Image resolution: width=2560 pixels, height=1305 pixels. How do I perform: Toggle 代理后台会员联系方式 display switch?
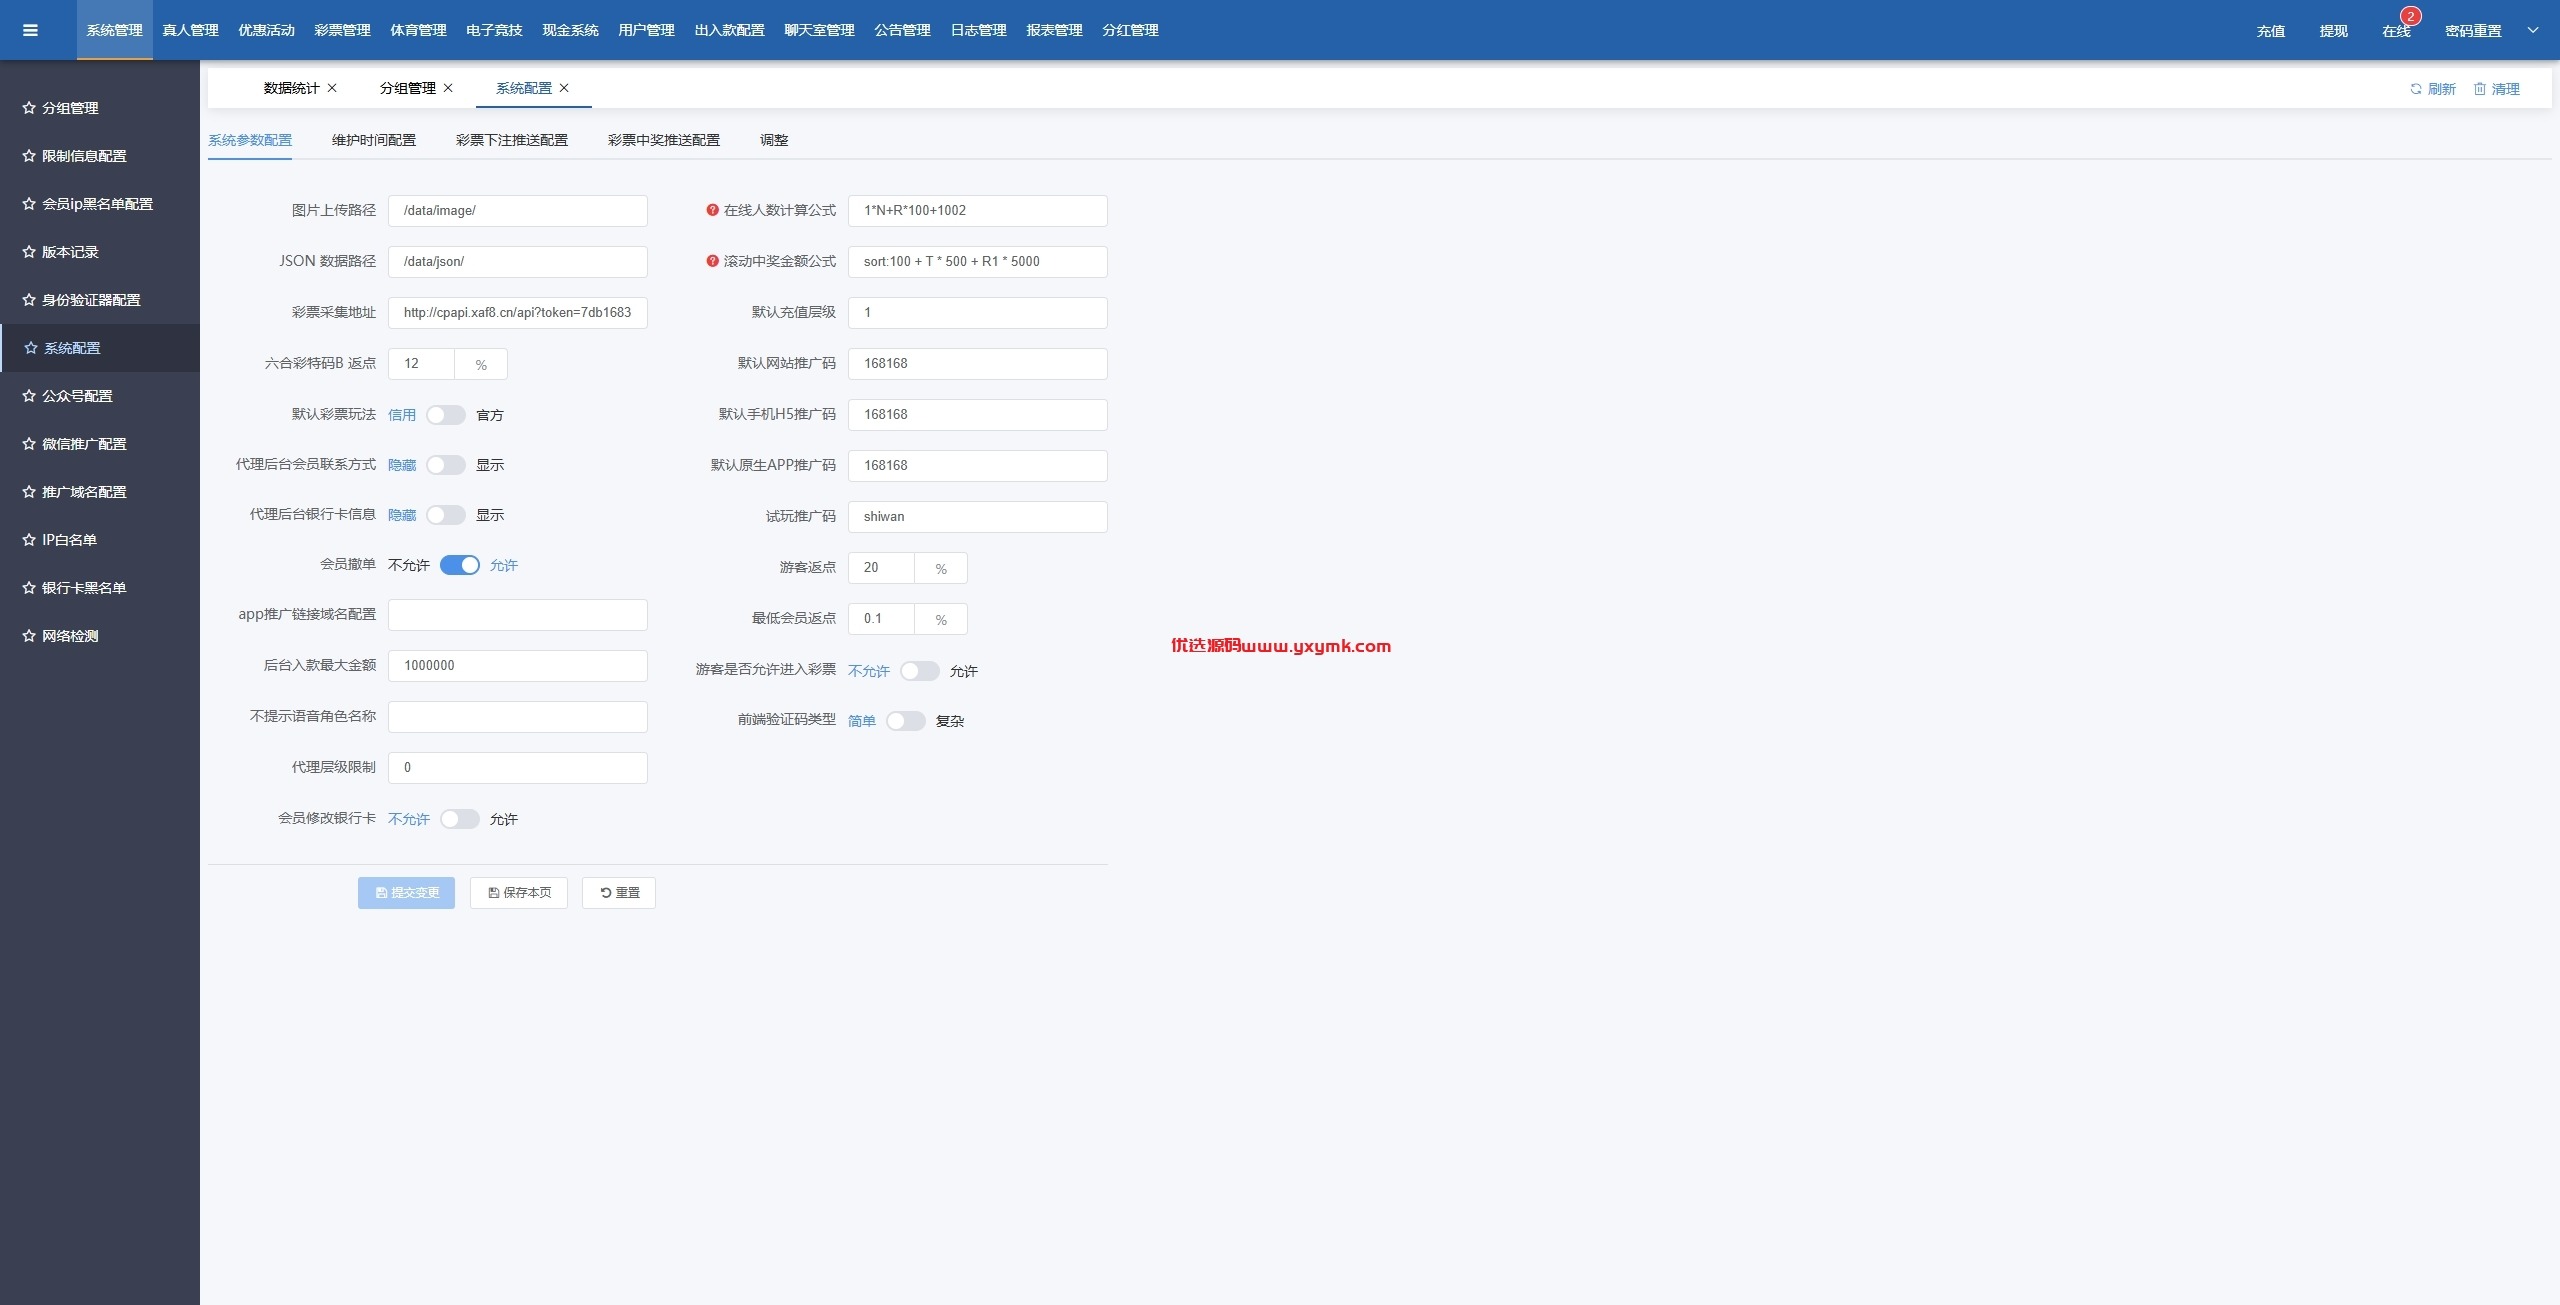pyautogui.click(x=446, y=465)
